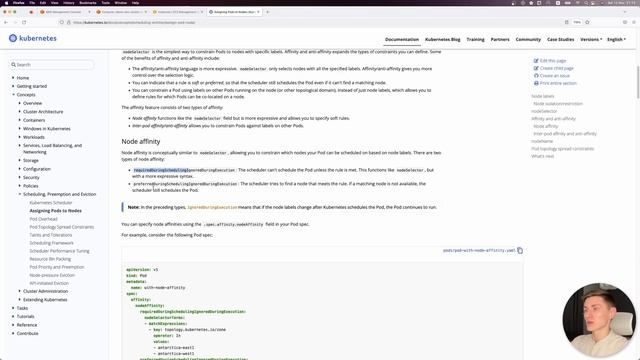Expand the Home tree item

click(x=13, y=78)
